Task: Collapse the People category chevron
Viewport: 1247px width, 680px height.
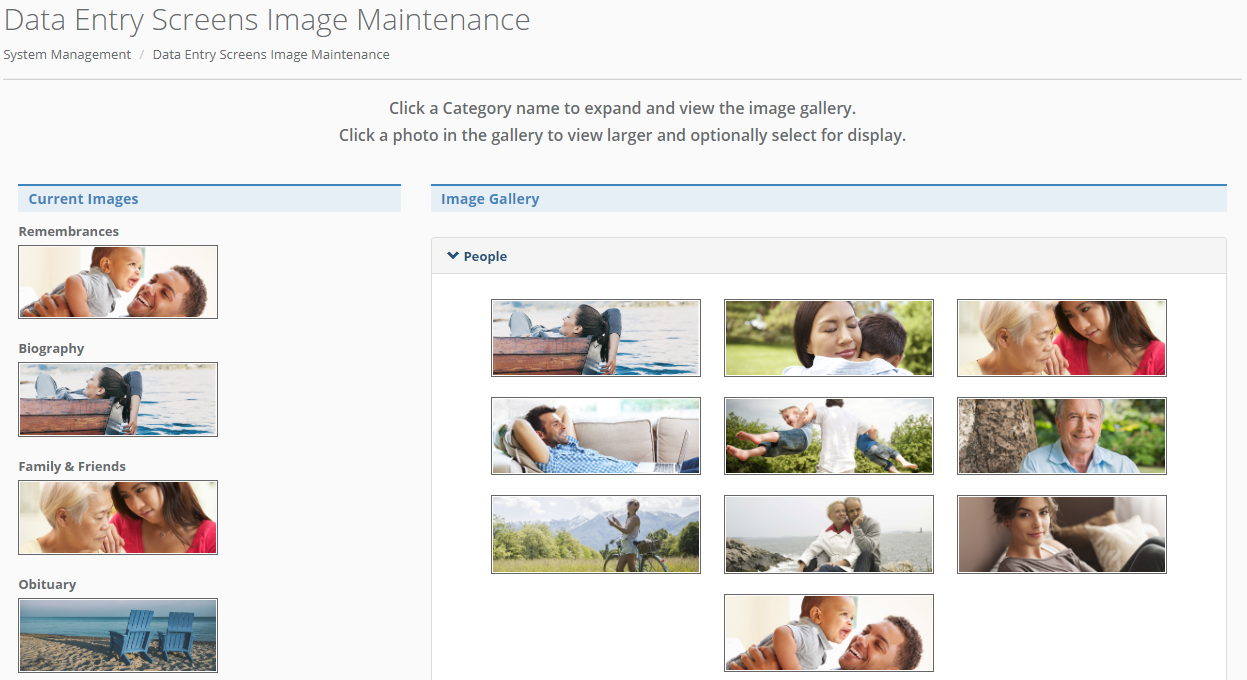Action: coord(453,256)
